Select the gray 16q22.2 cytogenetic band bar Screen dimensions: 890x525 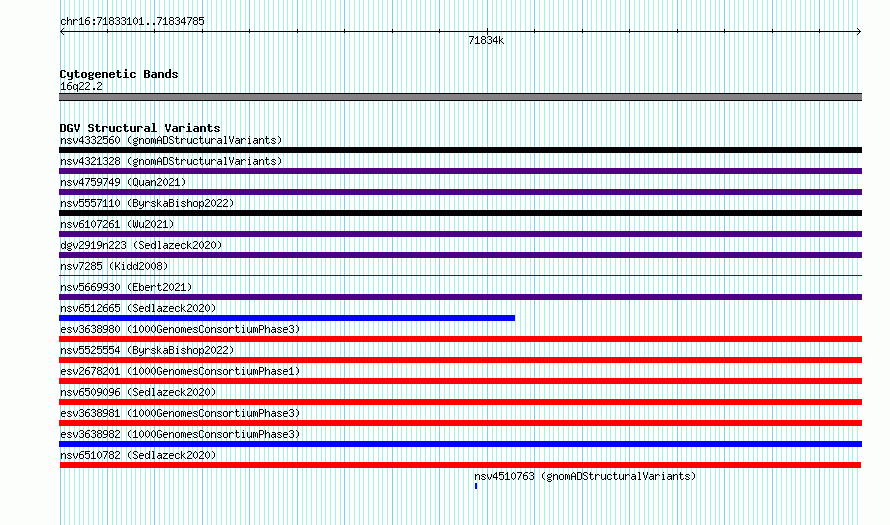tap(460, 97)
